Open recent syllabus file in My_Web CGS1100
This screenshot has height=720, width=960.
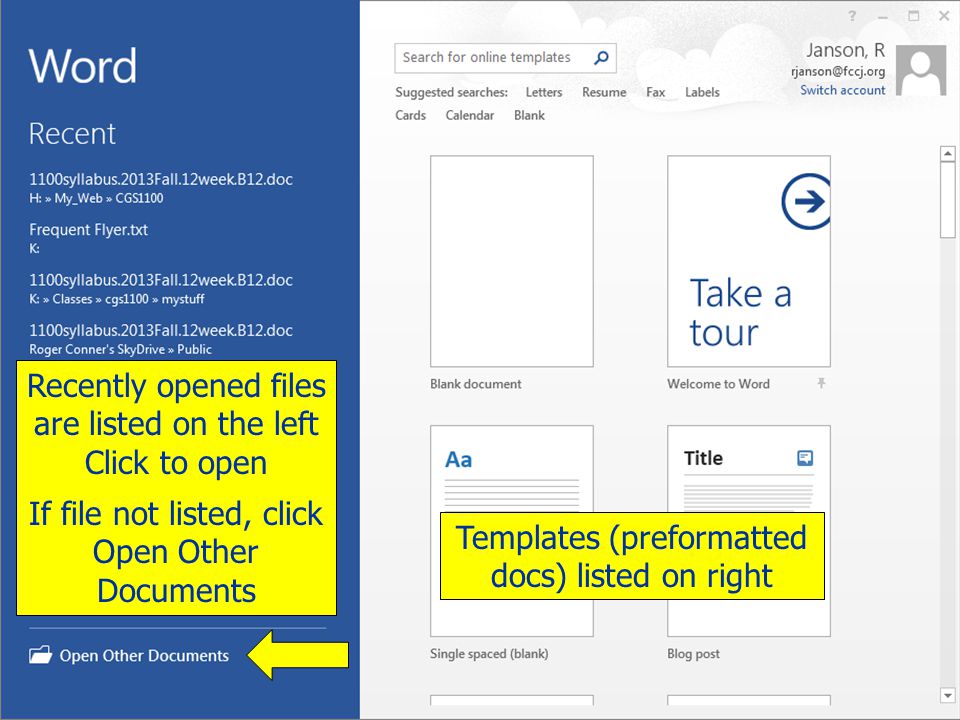[161, 188]
